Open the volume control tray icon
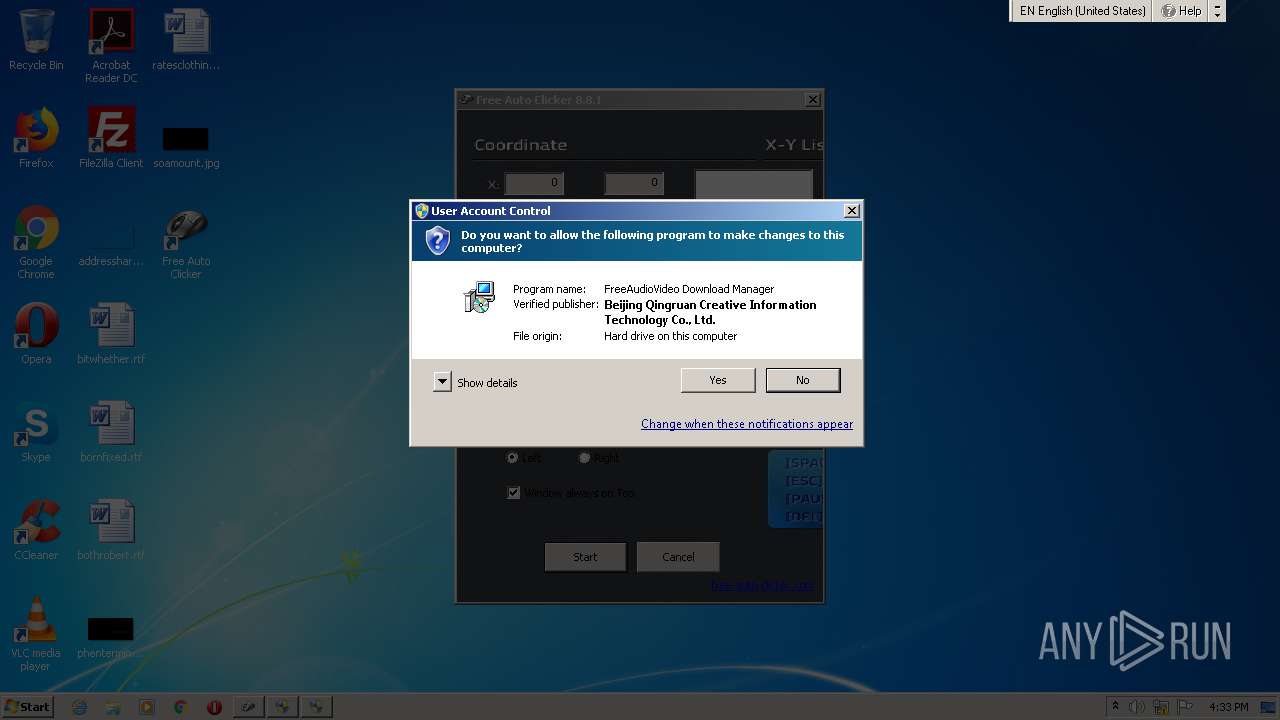 (x=1136, y=707)
